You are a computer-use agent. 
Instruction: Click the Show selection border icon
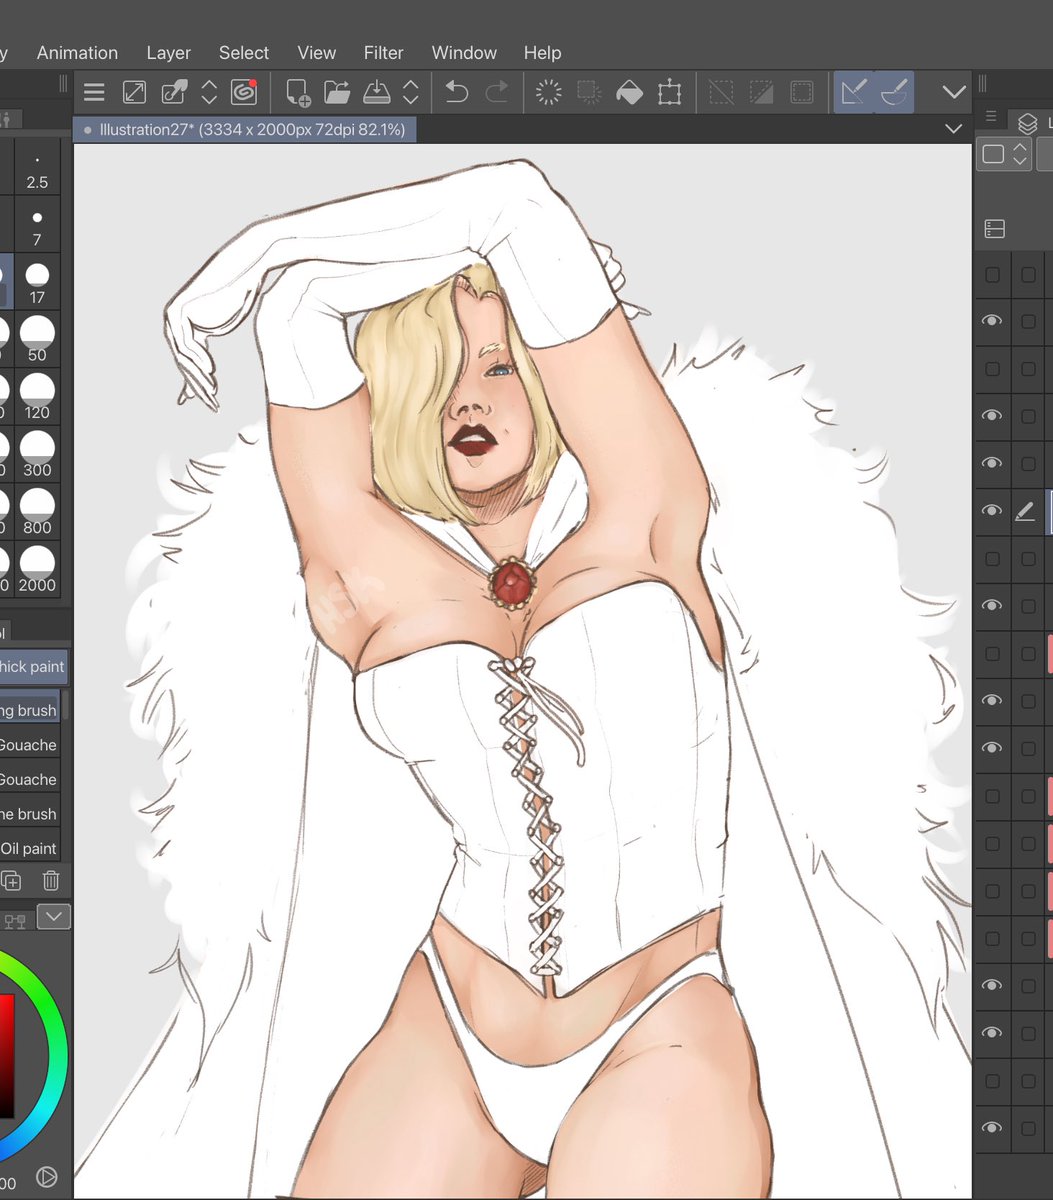801,93
